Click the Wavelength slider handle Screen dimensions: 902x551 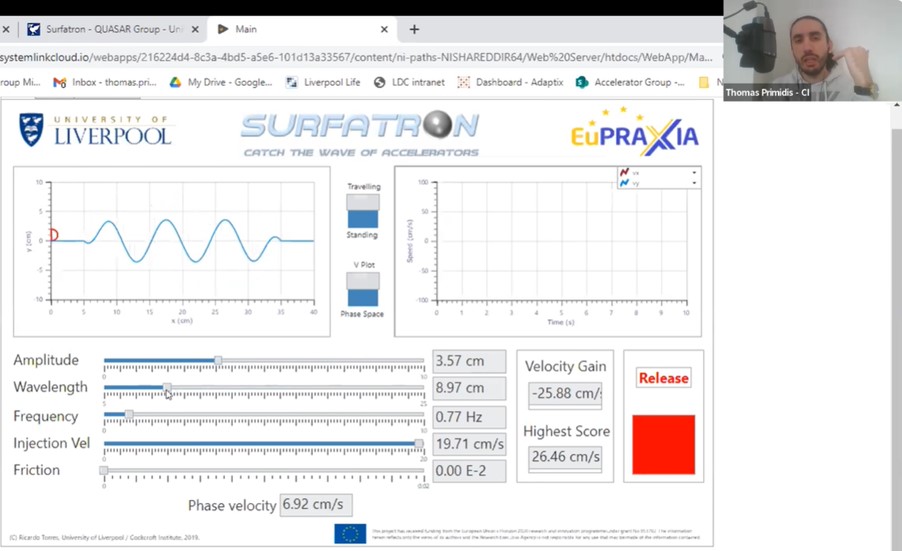coord(167,388)
